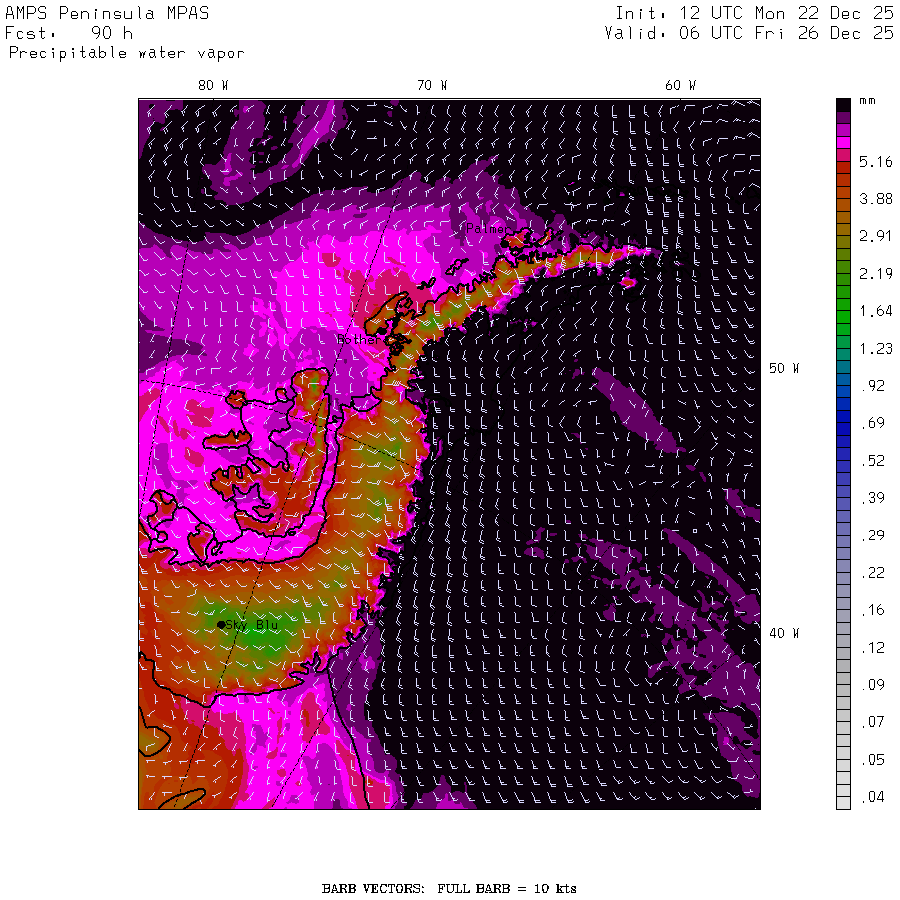Select the 60 W longitude label
900x900 pixels.
pos(680,86)
